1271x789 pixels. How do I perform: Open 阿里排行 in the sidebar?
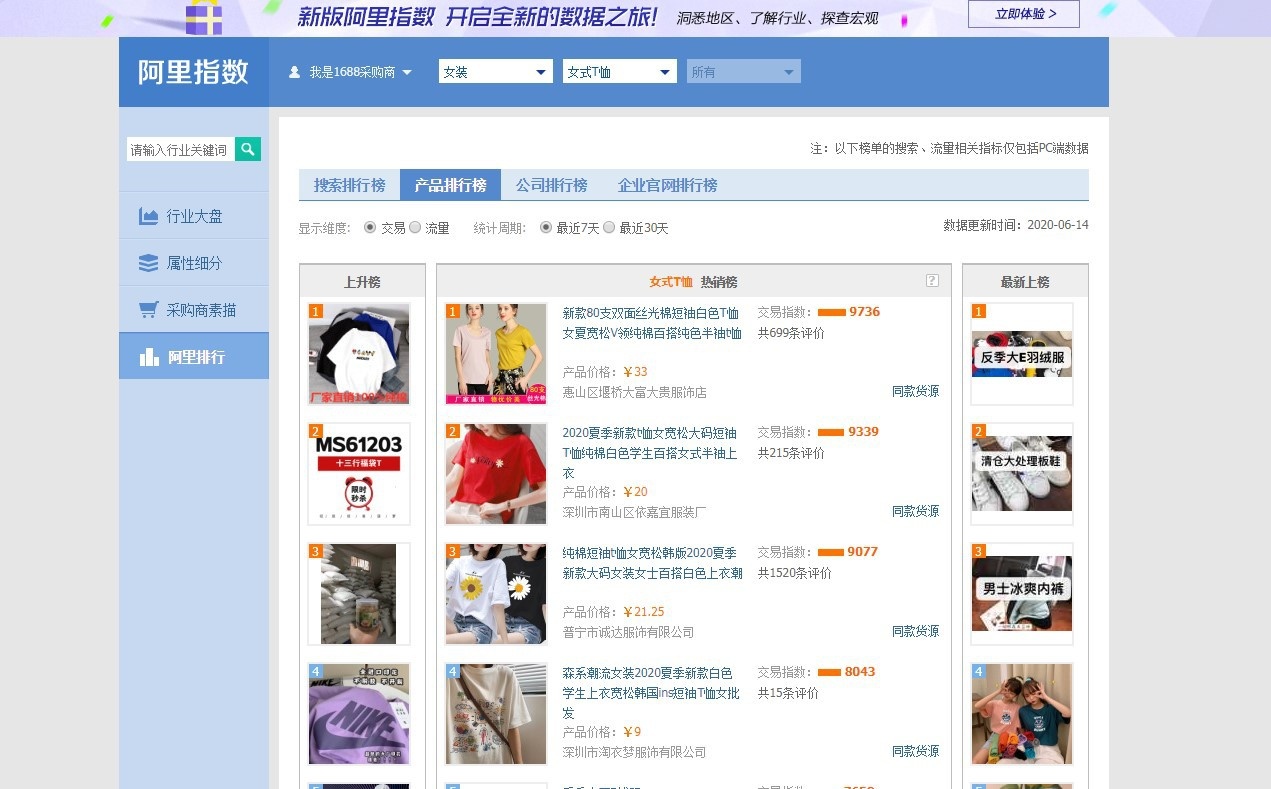click(194, 357)
